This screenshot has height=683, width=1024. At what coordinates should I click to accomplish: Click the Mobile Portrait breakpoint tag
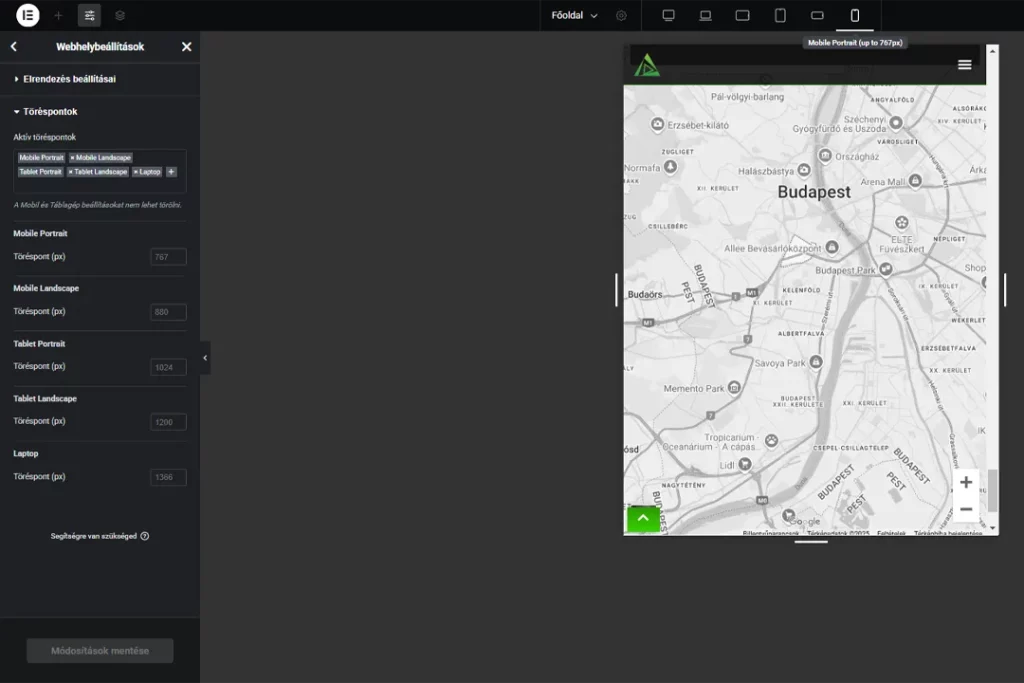[41, 157]
